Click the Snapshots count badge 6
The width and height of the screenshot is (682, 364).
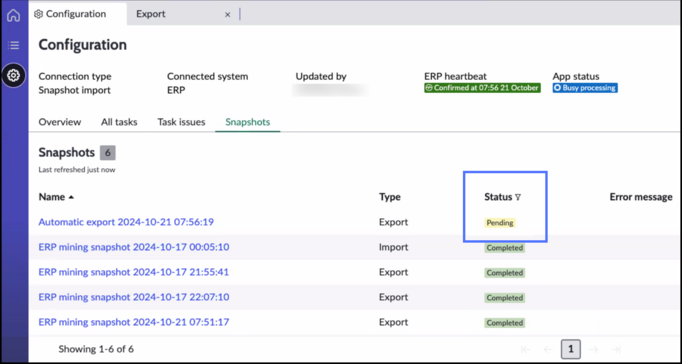(x=108, y=153)
